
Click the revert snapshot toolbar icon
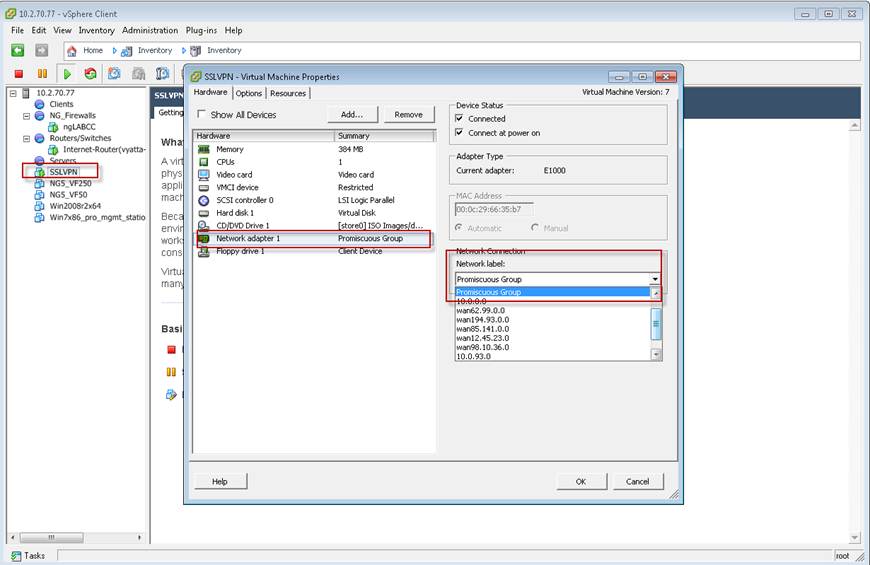(139, 73)
